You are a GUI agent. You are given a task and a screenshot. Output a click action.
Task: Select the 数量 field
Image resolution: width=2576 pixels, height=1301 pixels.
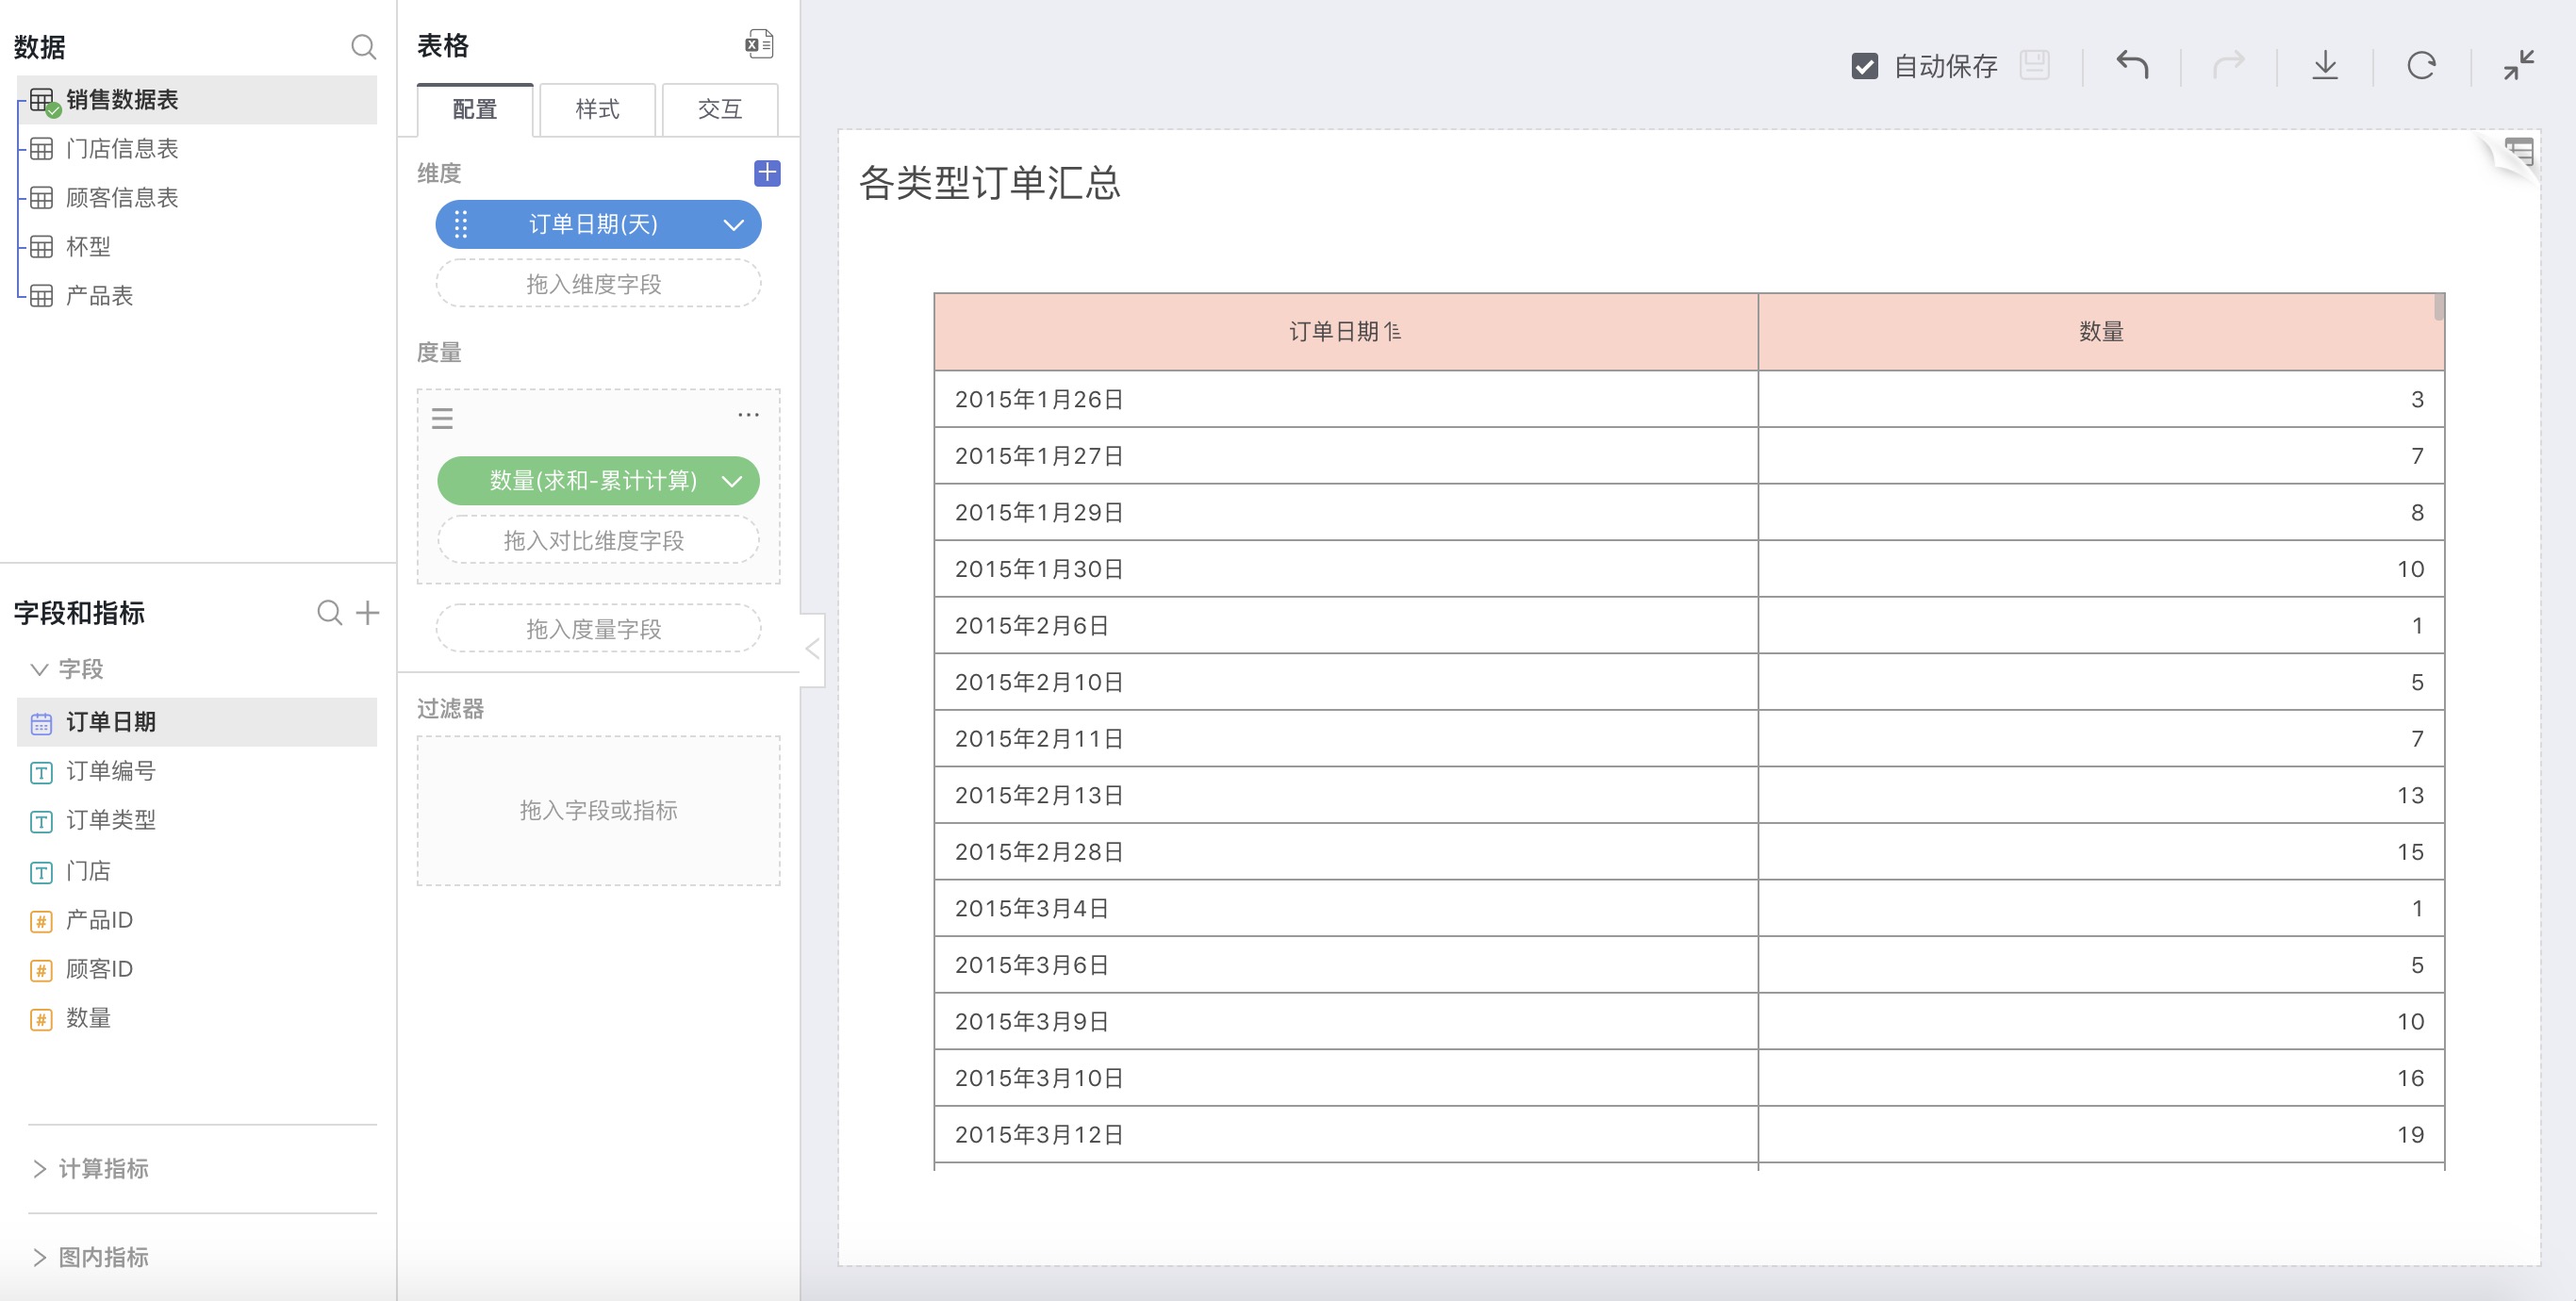tap(197, 1018)
